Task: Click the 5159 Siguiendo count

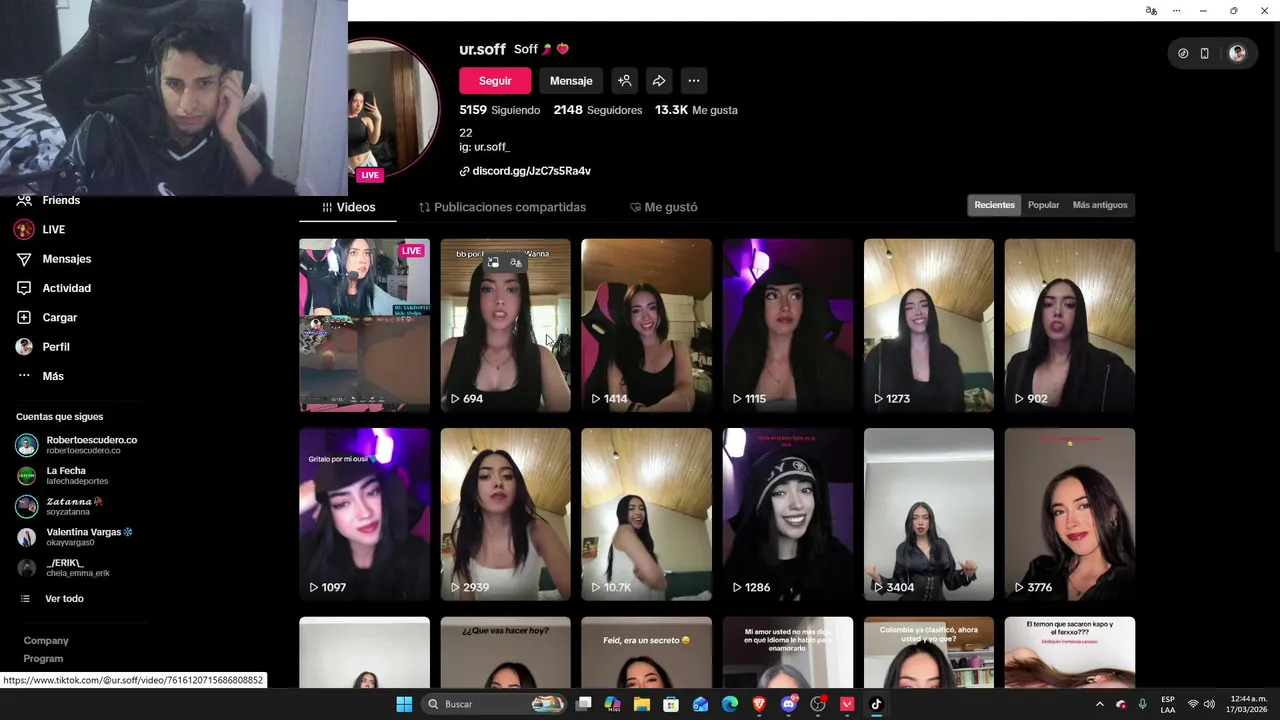Action: [499, 110]
